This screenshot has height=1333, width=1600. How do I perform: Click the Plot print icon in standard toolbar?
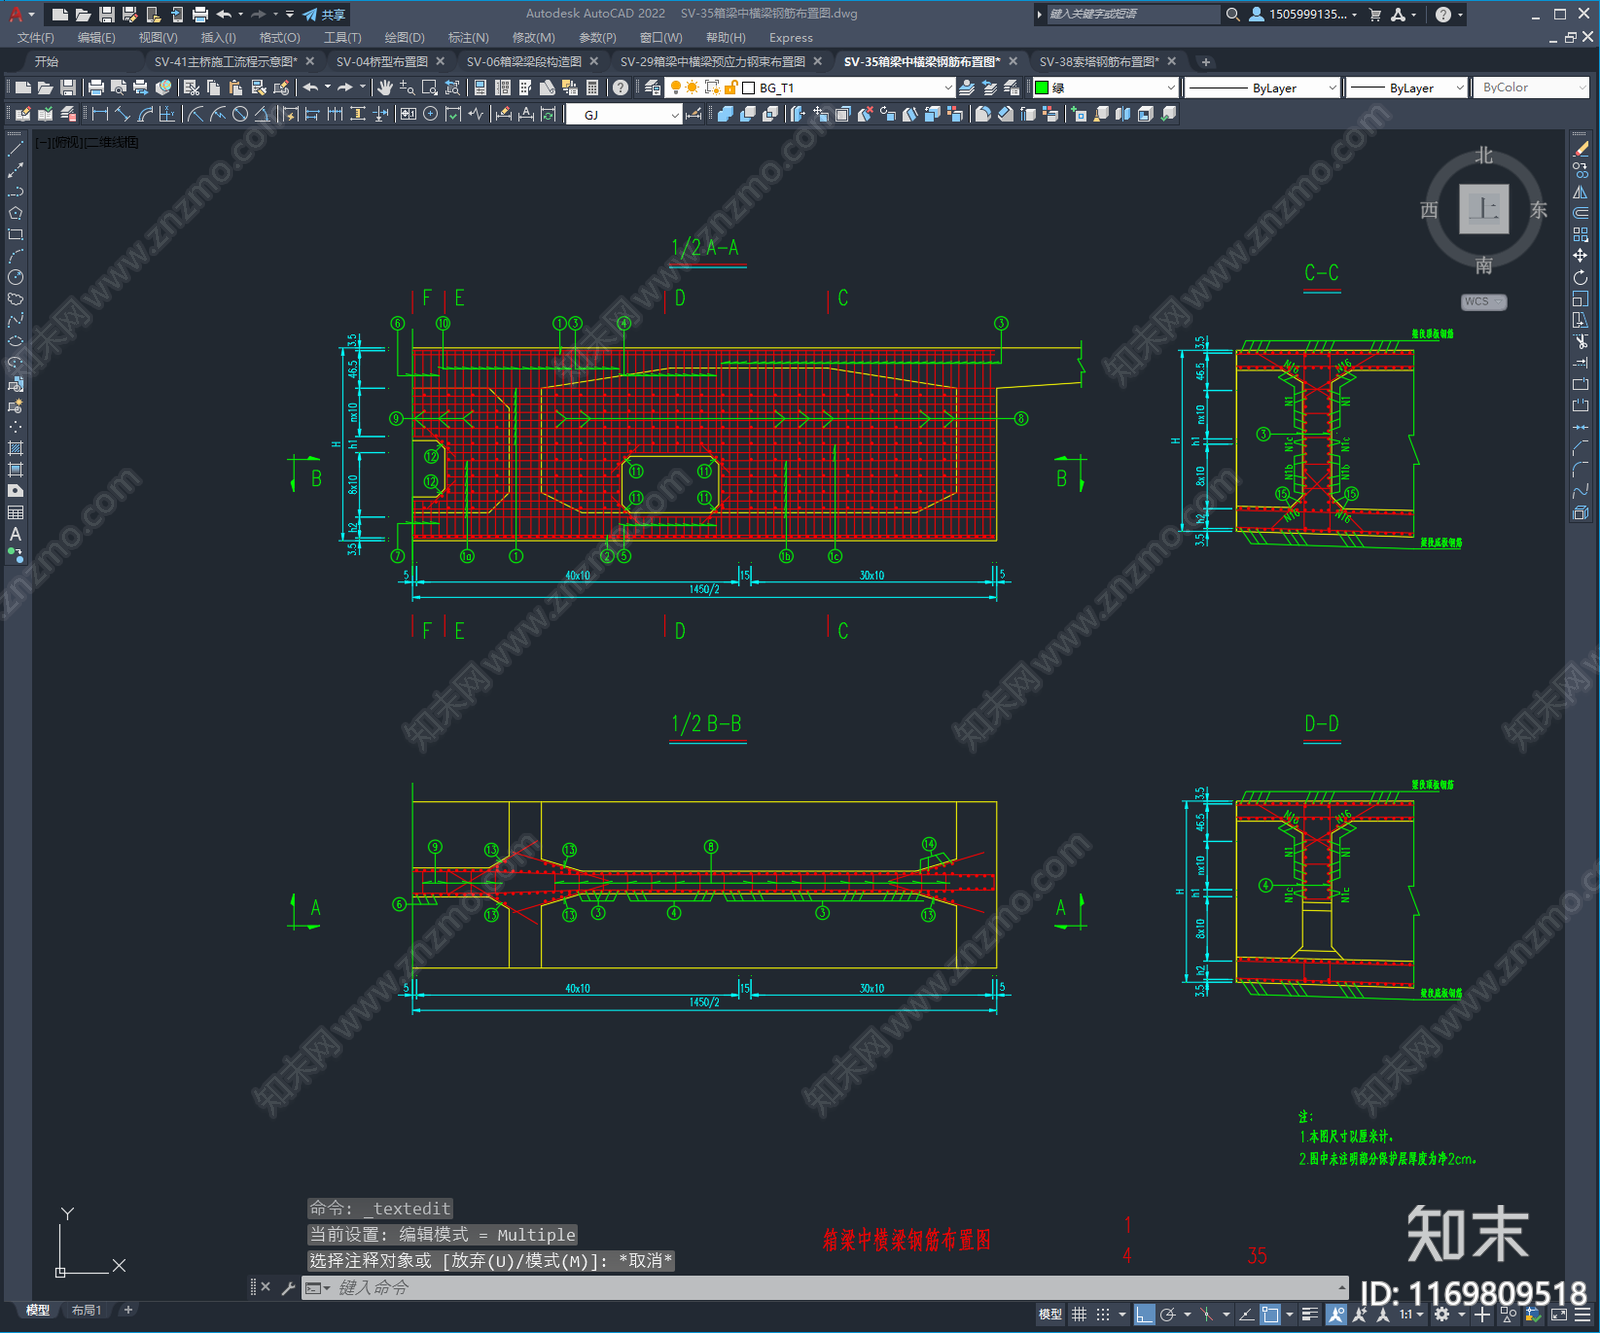(x=96, y=88)
